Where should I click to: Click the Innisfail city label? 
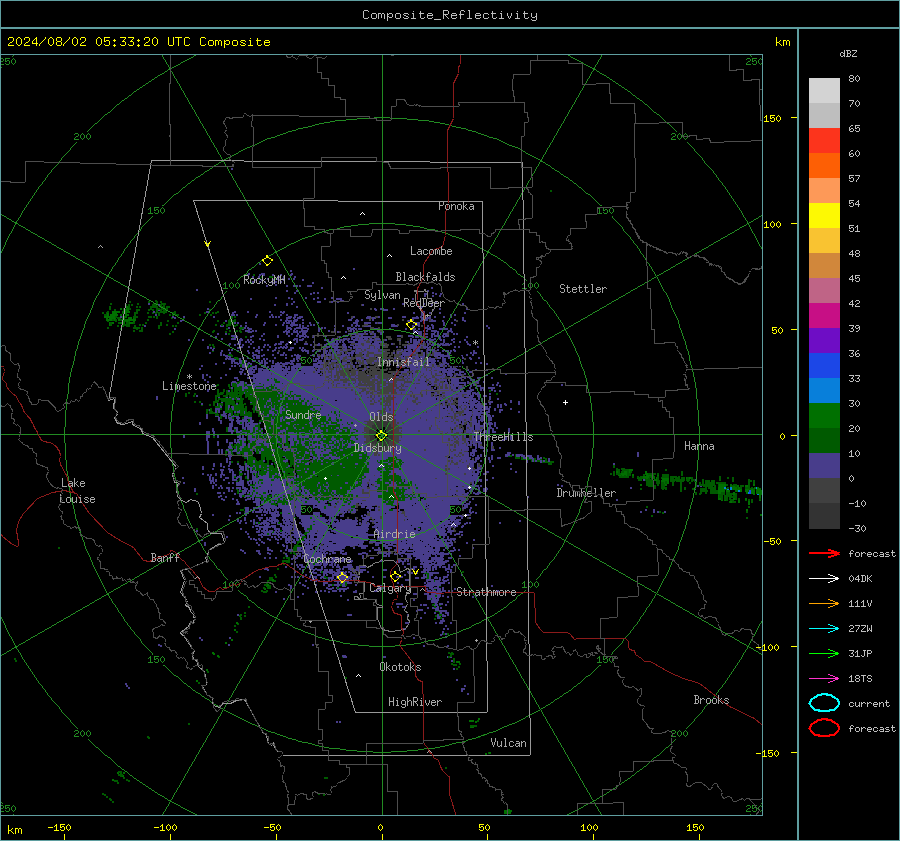[x=404, y=362]
